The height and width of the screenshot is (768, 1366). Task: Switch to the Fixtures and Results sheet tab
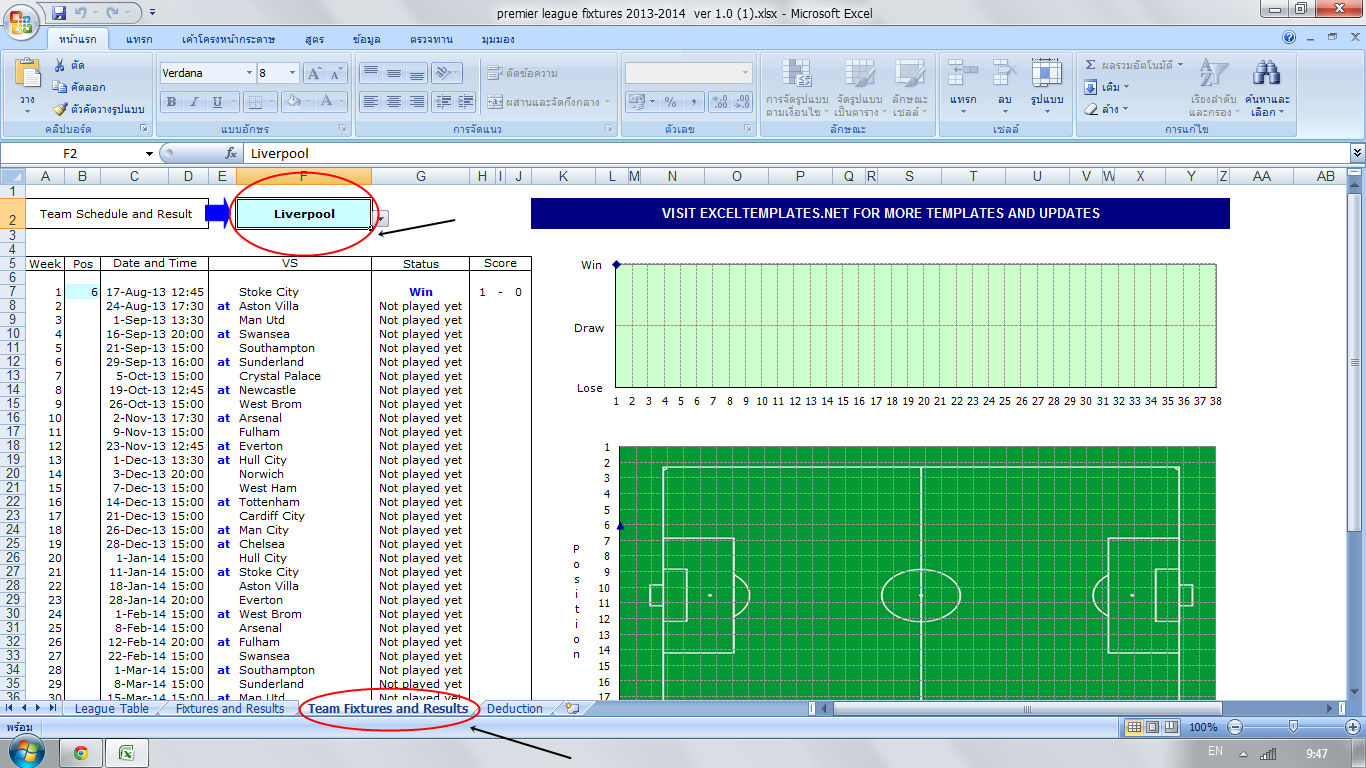pos(230,708)
